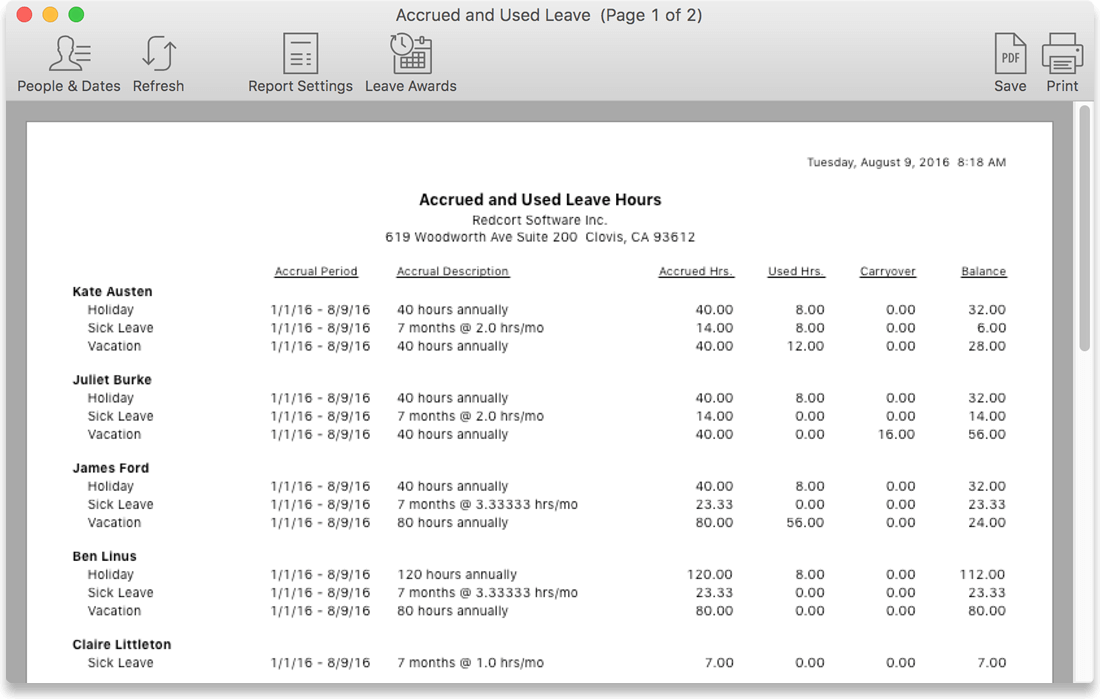Click Juliet Burke's Holiday used hours 8.00
The height and width of the screenshot is (699, 1100).
click(x=810, y=399)
